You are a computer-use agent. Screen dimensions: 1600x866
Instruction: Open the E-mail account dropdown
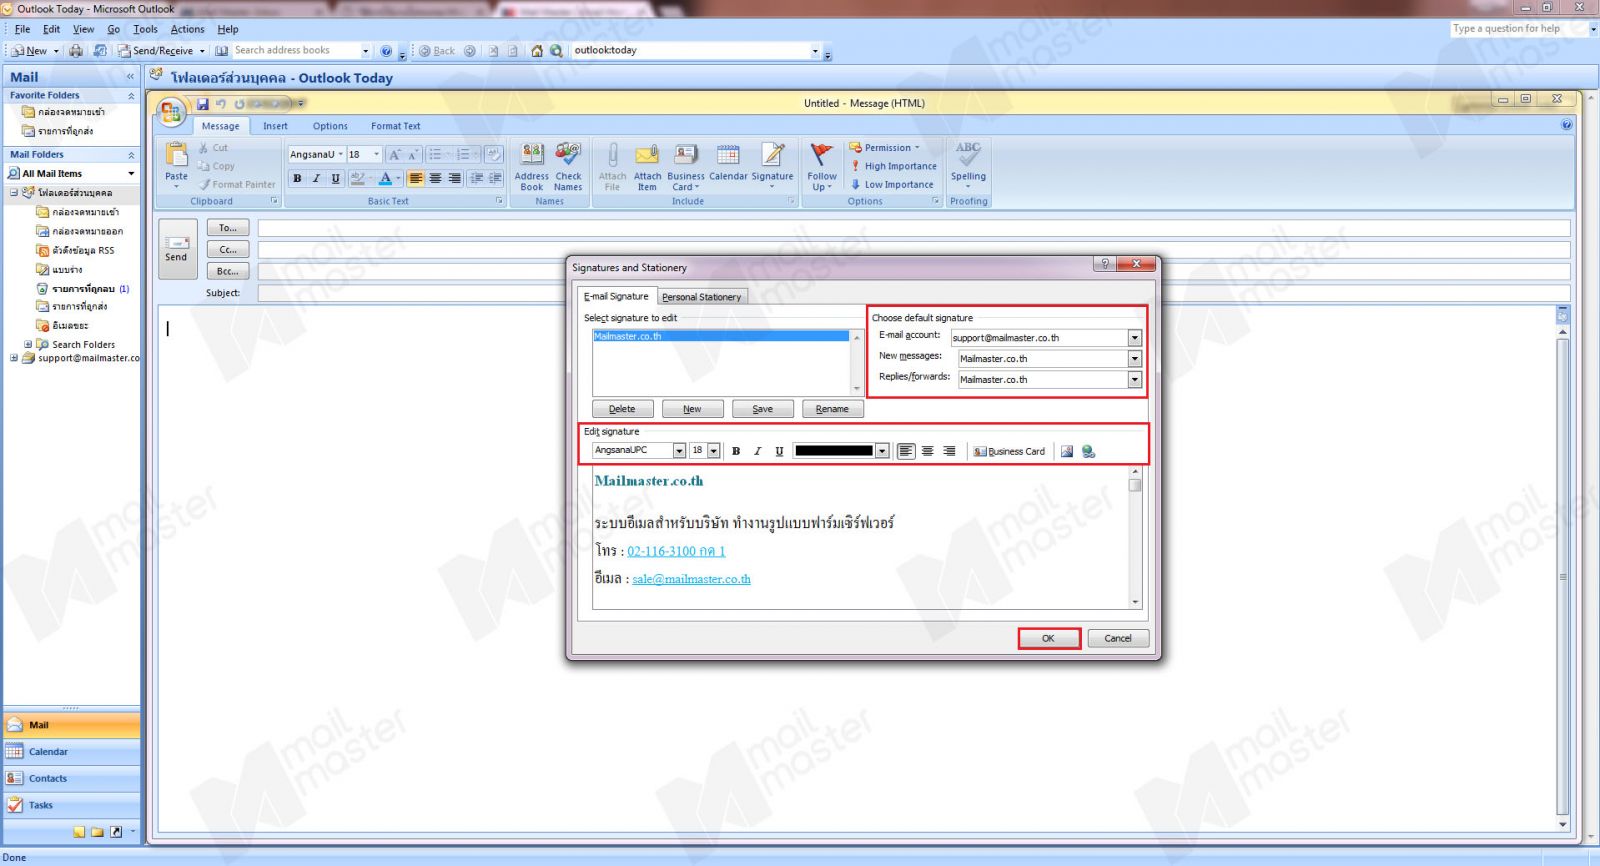1135,338
